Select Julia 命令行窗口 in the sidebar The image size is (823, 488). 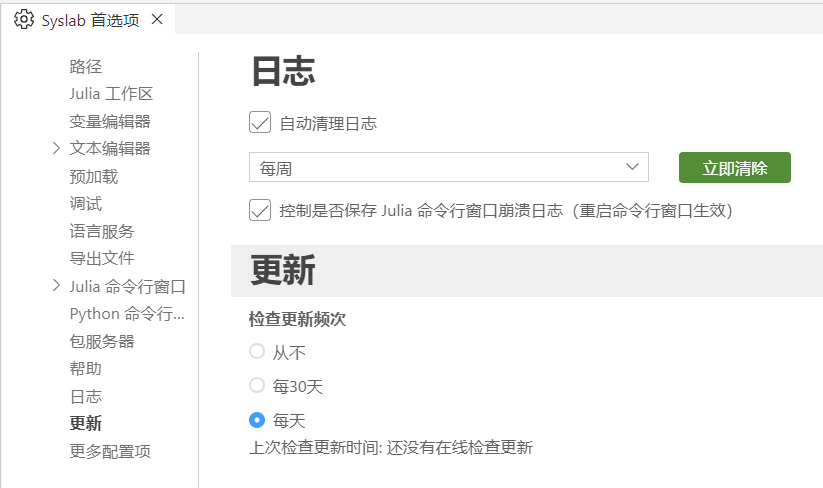click(128, 287)
